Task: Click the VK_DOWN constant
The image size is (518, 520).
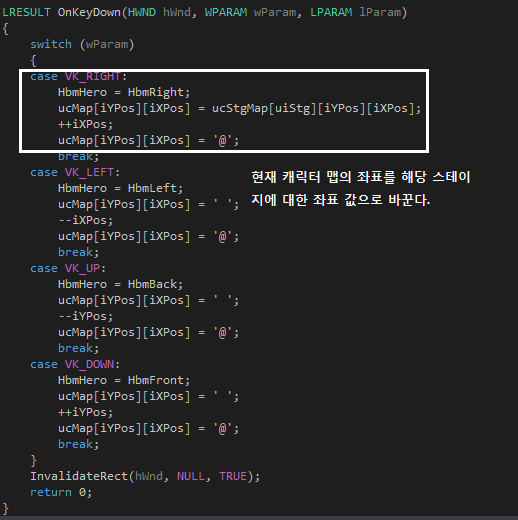Action: (x=89, y=364)
